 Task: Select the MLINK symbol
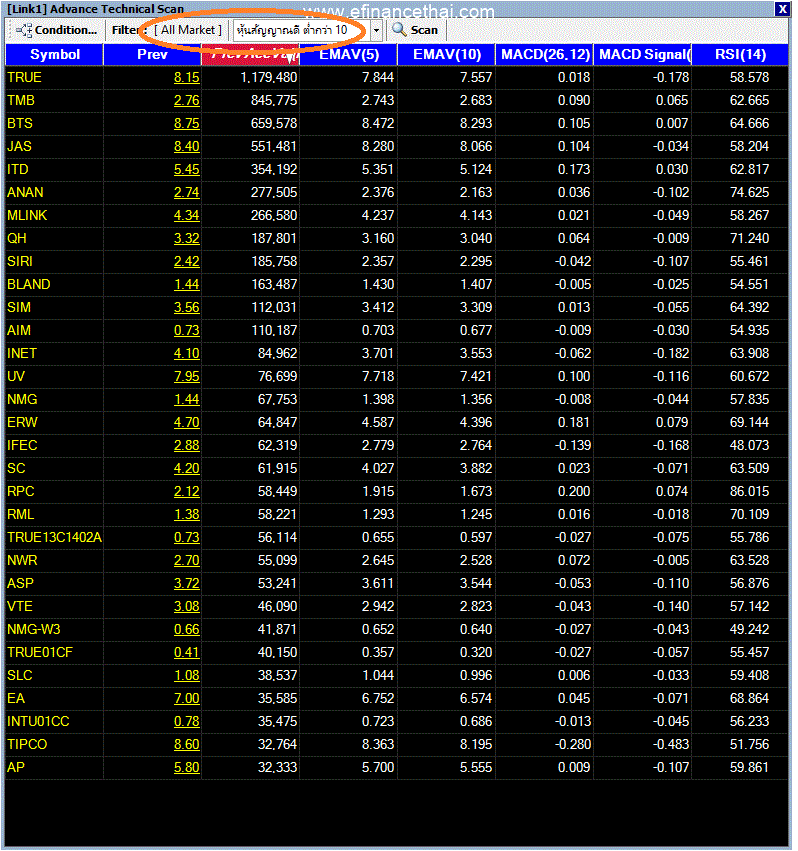click(27, 215)
